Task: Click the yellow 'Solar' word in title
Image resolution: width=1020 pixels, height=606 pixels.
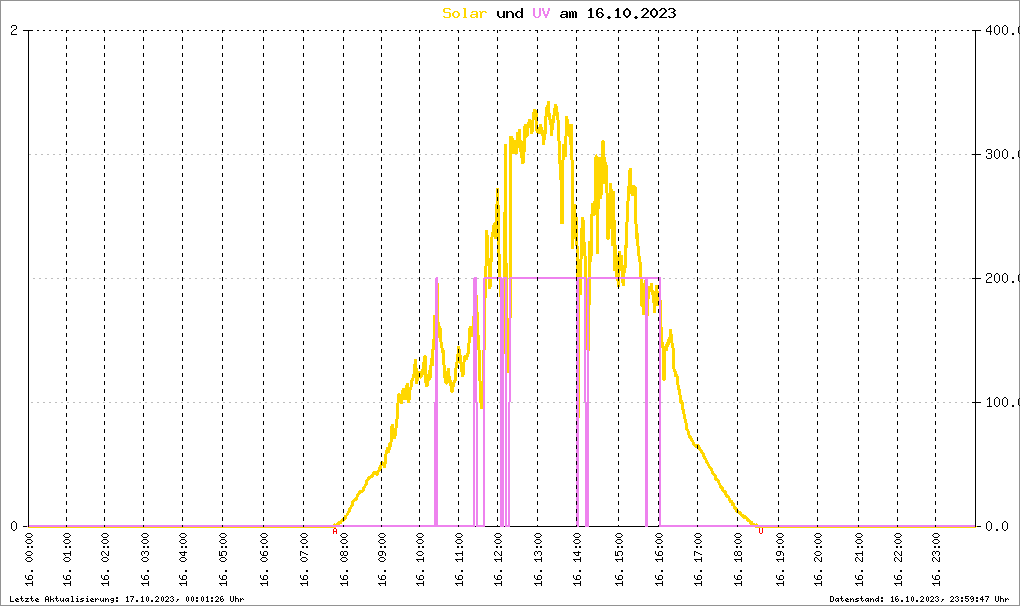Action: [464, 13]
